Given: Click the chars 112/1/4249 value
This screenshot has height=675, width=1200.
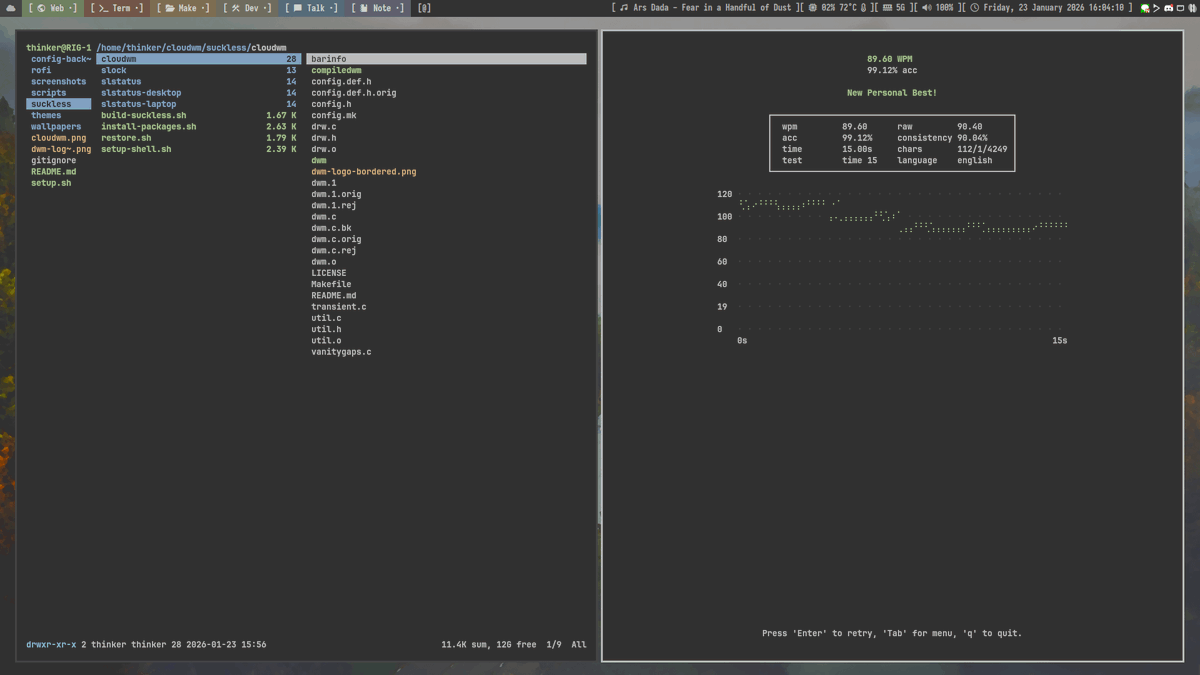Looking at the screenshot, I should click(982, 149).
